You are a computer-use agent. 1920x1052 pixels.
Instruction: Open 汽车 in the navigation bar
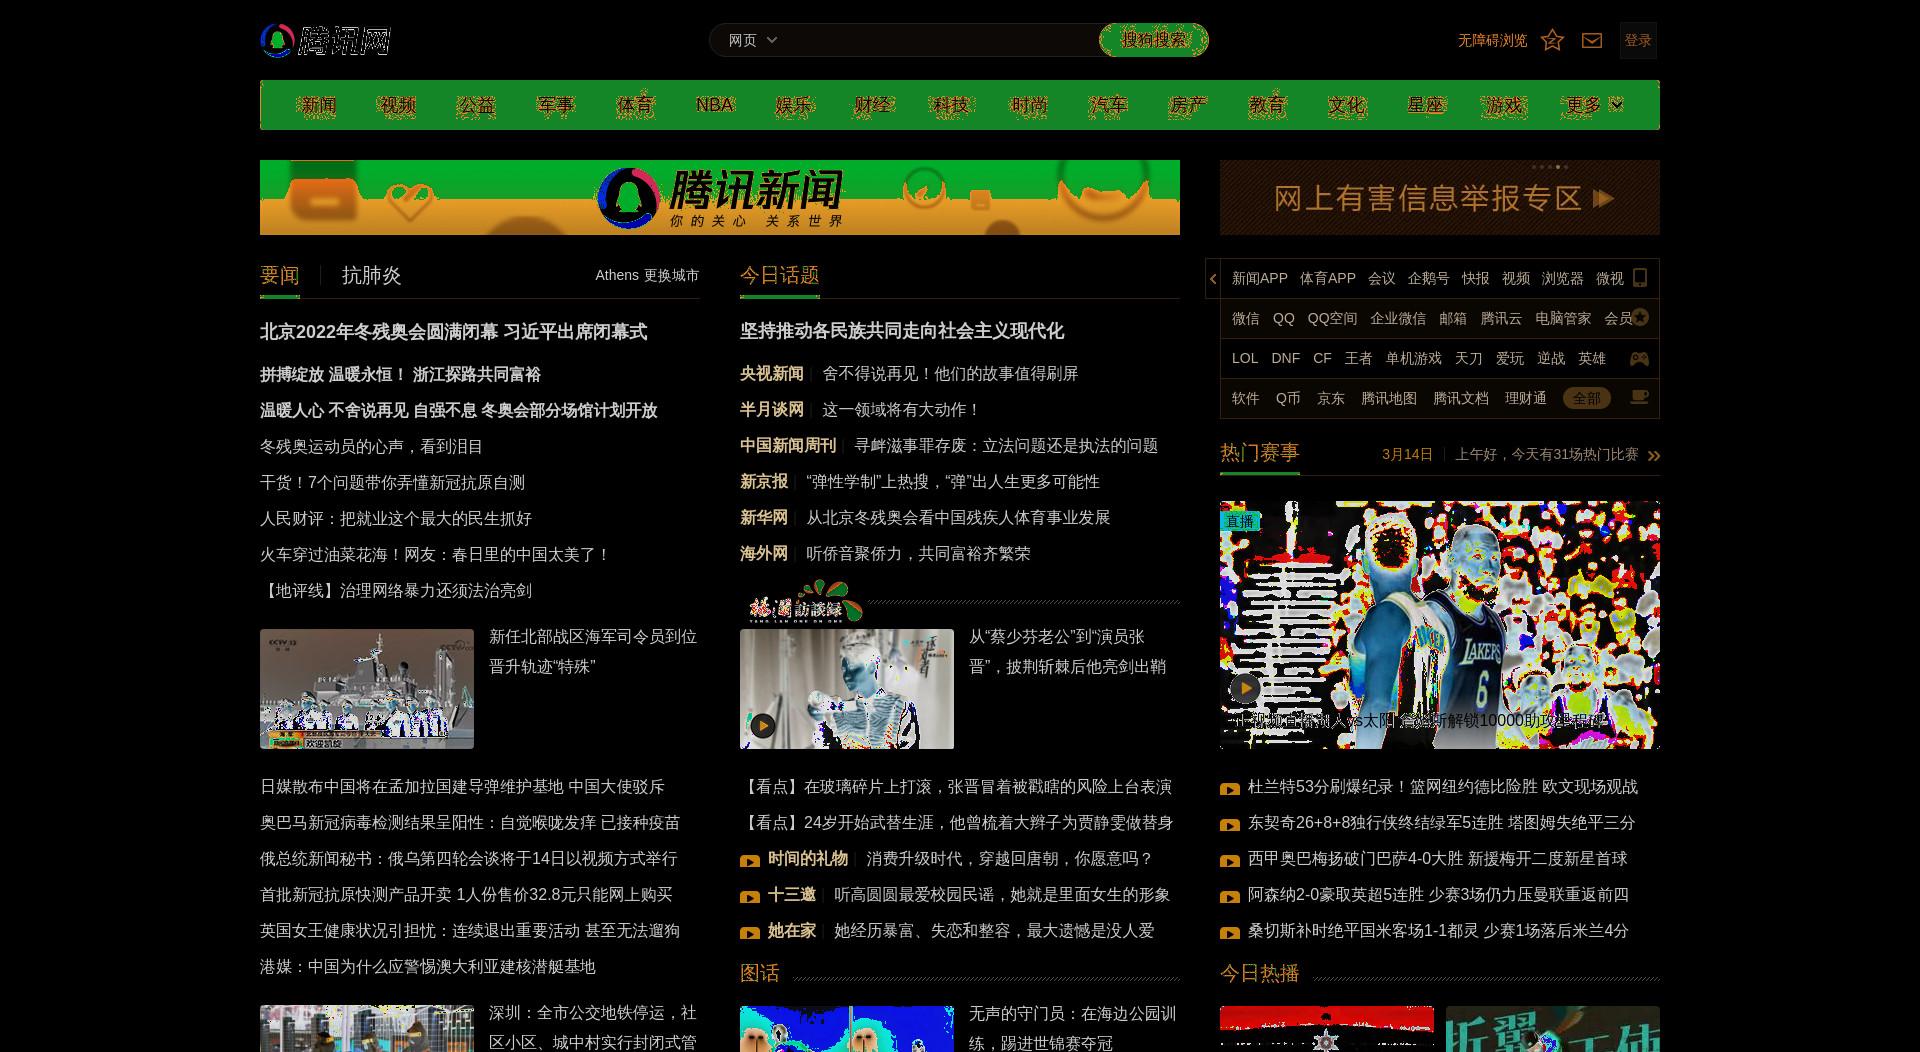[x=1108, y=105]
